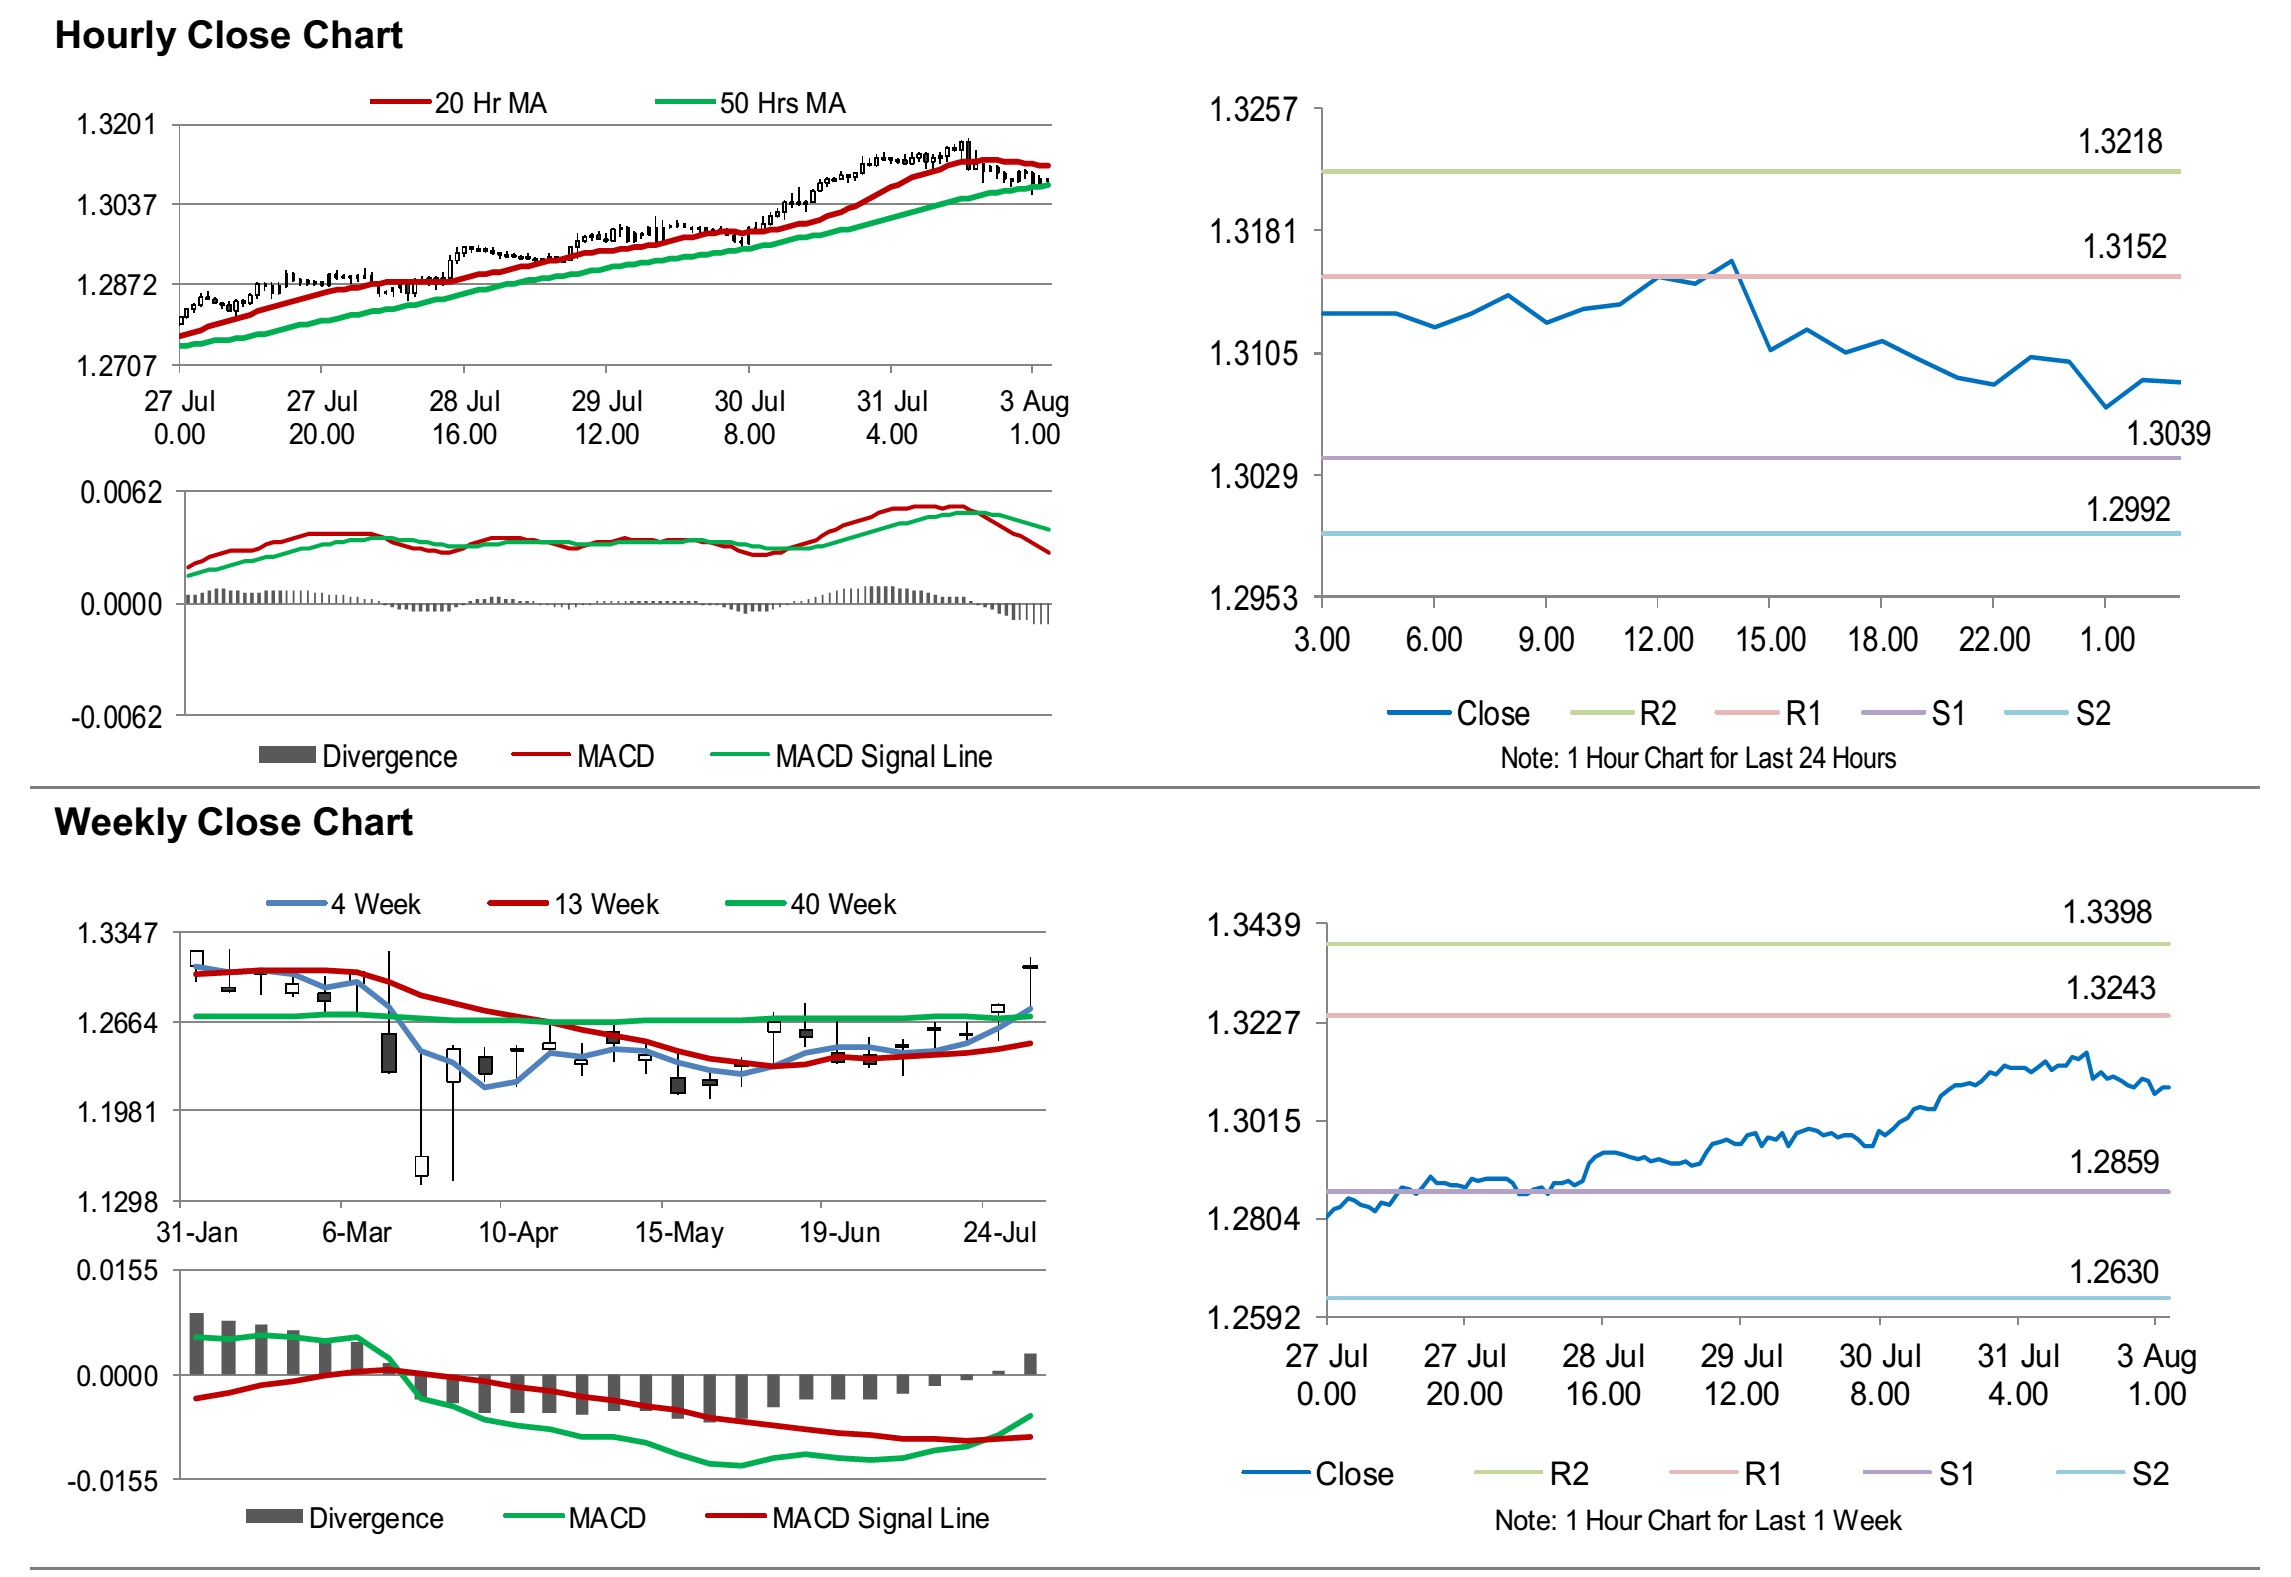Click the 1.3152 R1 resistance label
The width and height of the screenshot is (2291, 1577).
pyautogui.click(x=2124, y=247)
